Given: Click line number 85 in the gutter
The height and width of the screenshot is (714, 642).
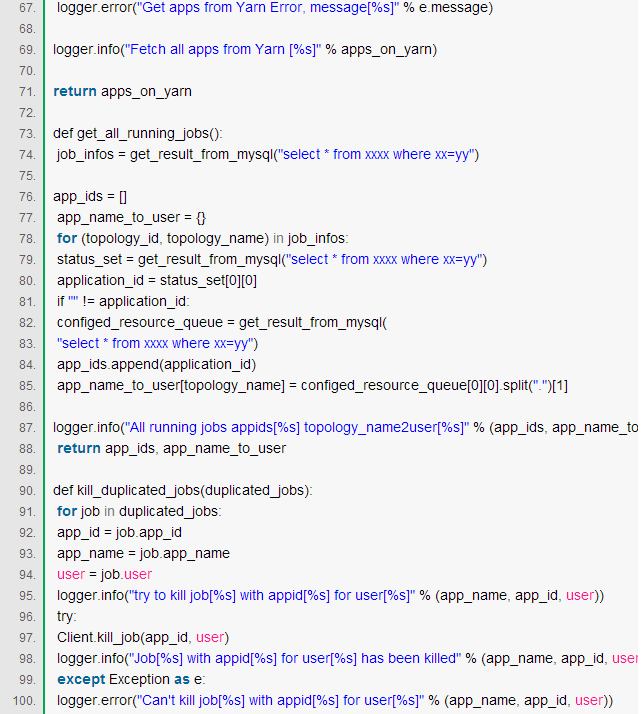Looking at the screenshot, I should coord(27,386).
